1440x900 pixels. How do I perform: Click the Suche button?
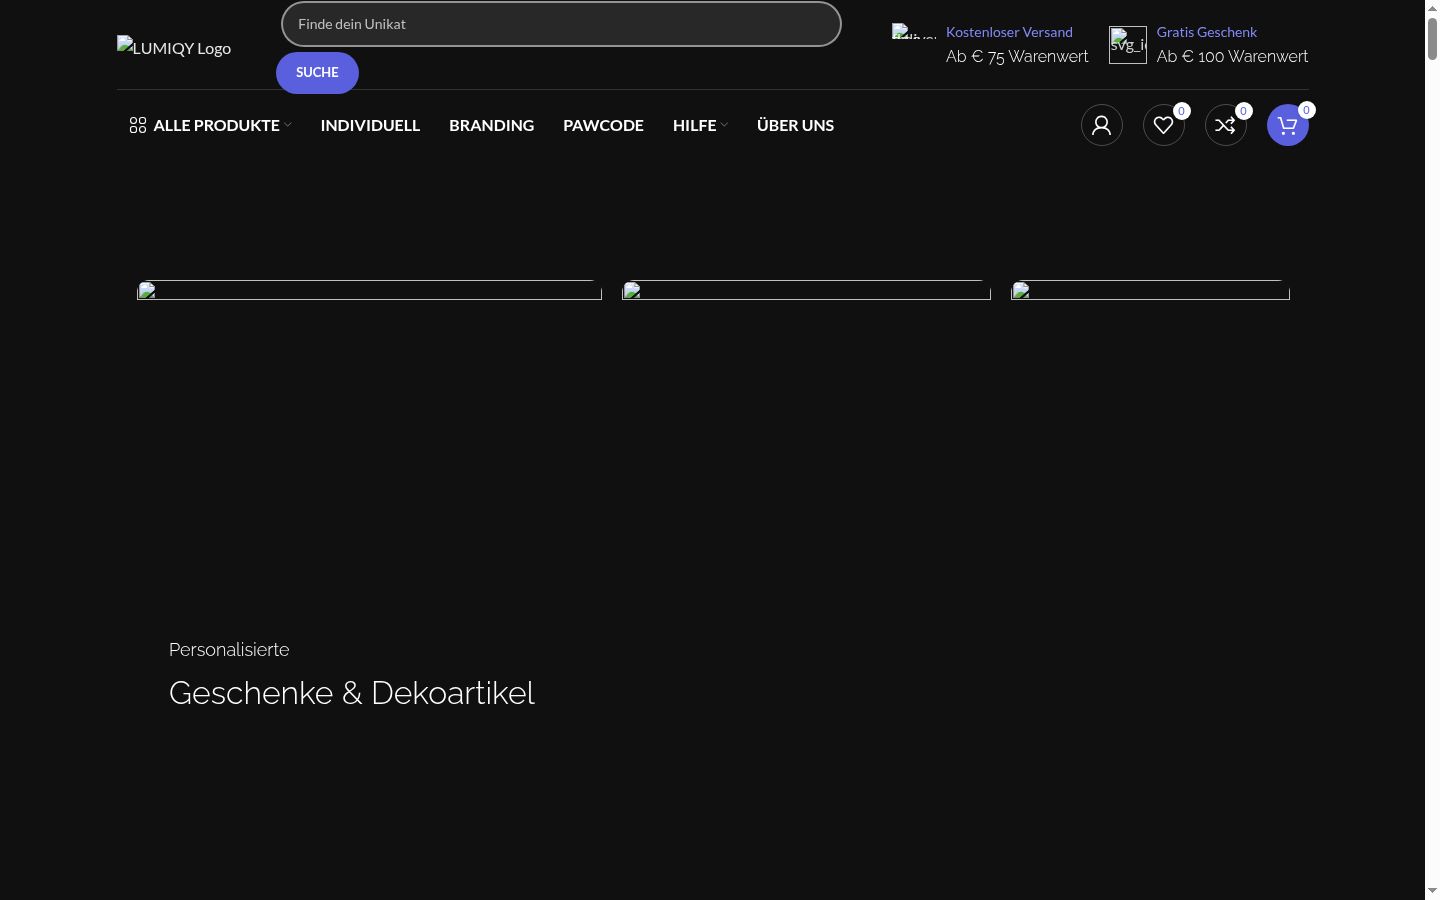pyautogui.click(x=317, y=73)
